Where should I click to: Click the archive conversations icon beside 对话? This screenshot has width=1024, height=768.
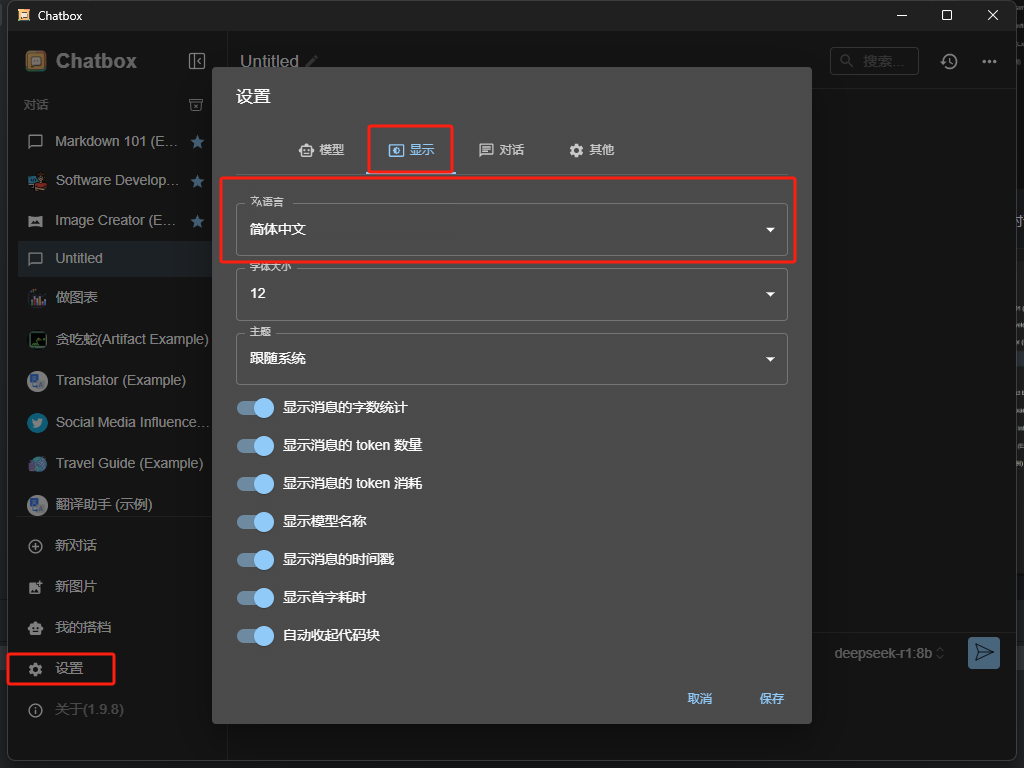coord(196,105)
